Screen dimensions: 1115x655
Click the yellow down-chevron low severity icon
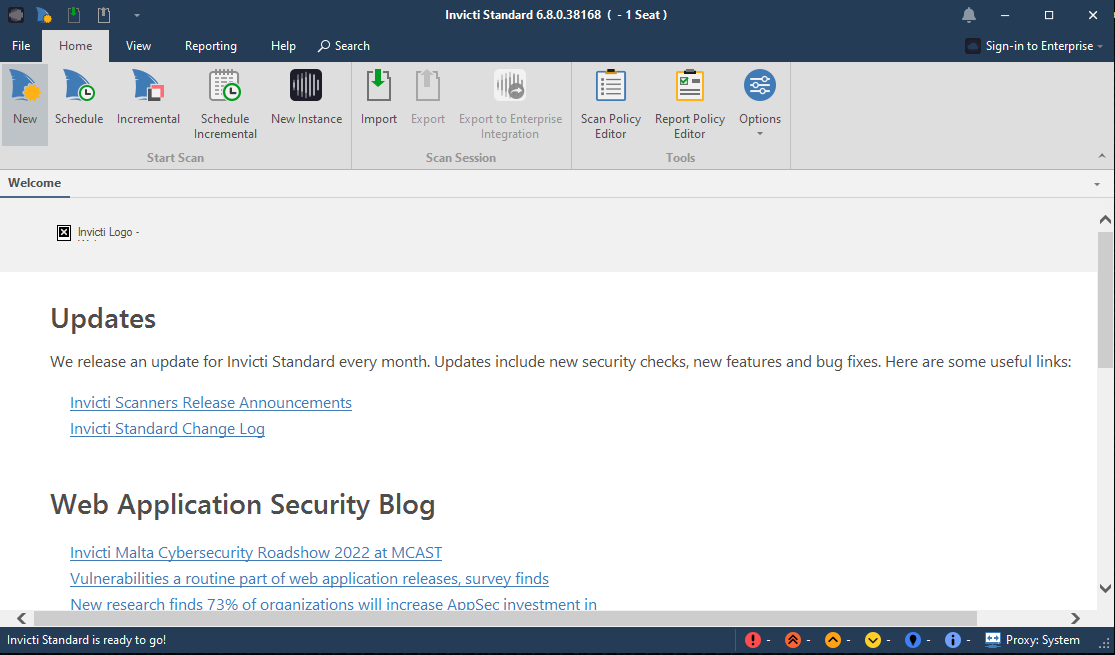pyautogui.click(x=873, y=640)
